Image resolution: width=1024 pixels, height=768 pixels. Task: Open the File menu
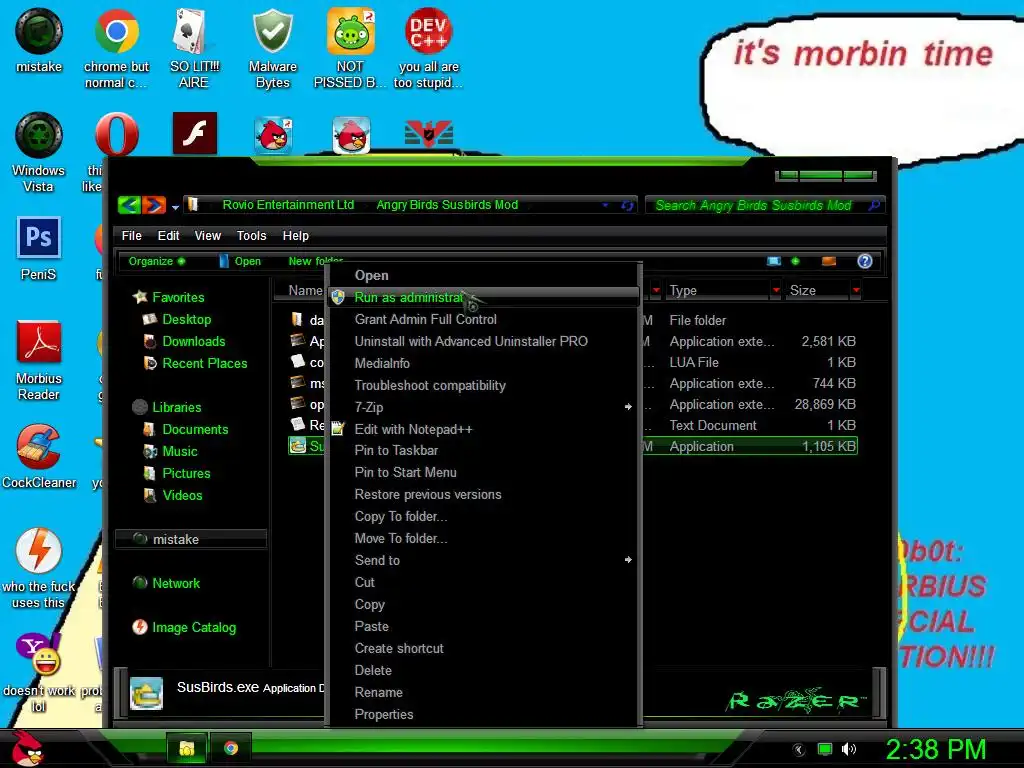click(x=131, y=236)
